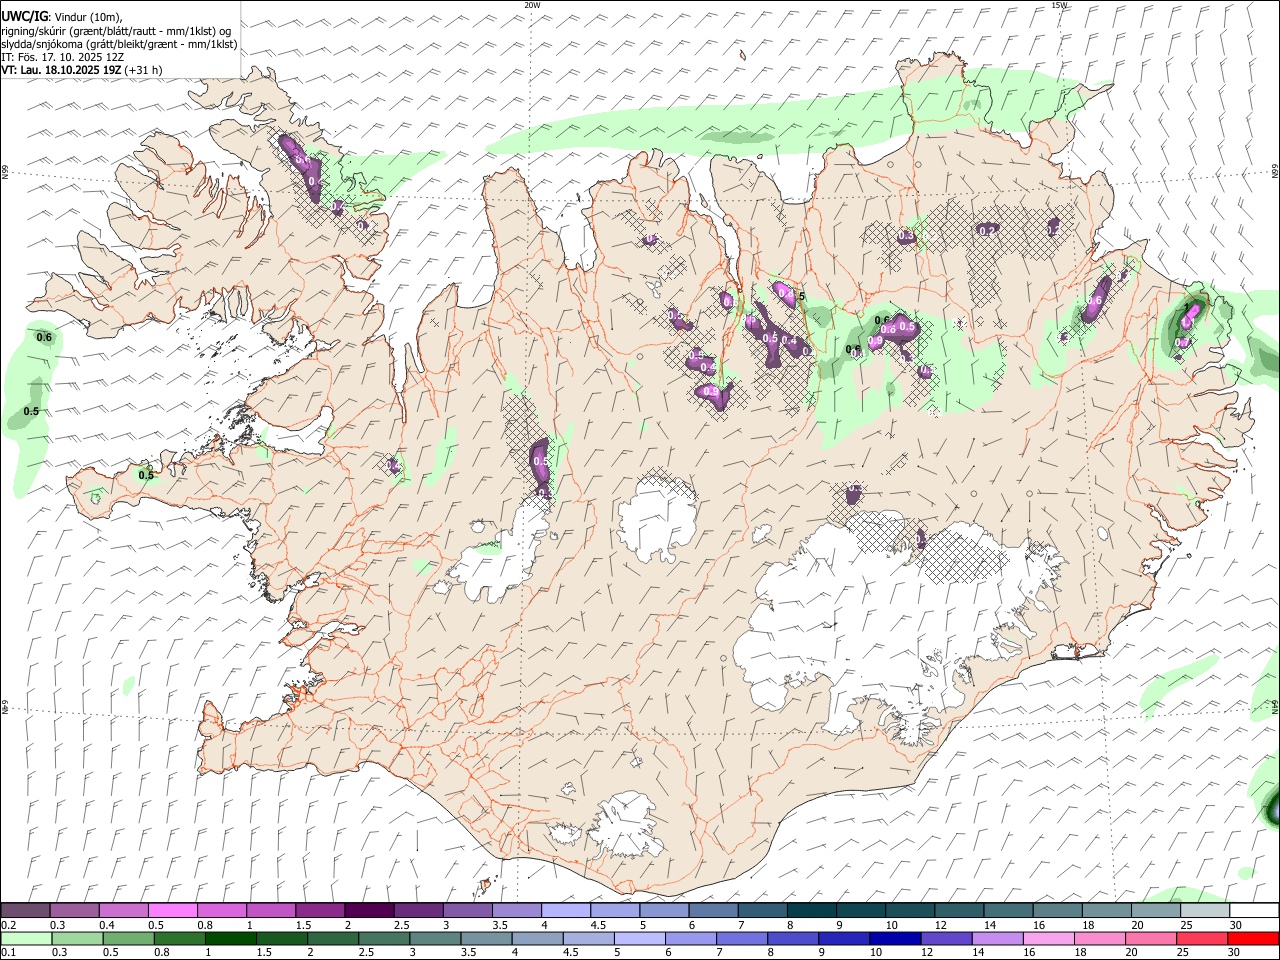Image resolution: width=1280 pixels, height=960 pixels.
Task: Pick the rain legend swatch between 5 and 6
Action: tap(639, 938)
